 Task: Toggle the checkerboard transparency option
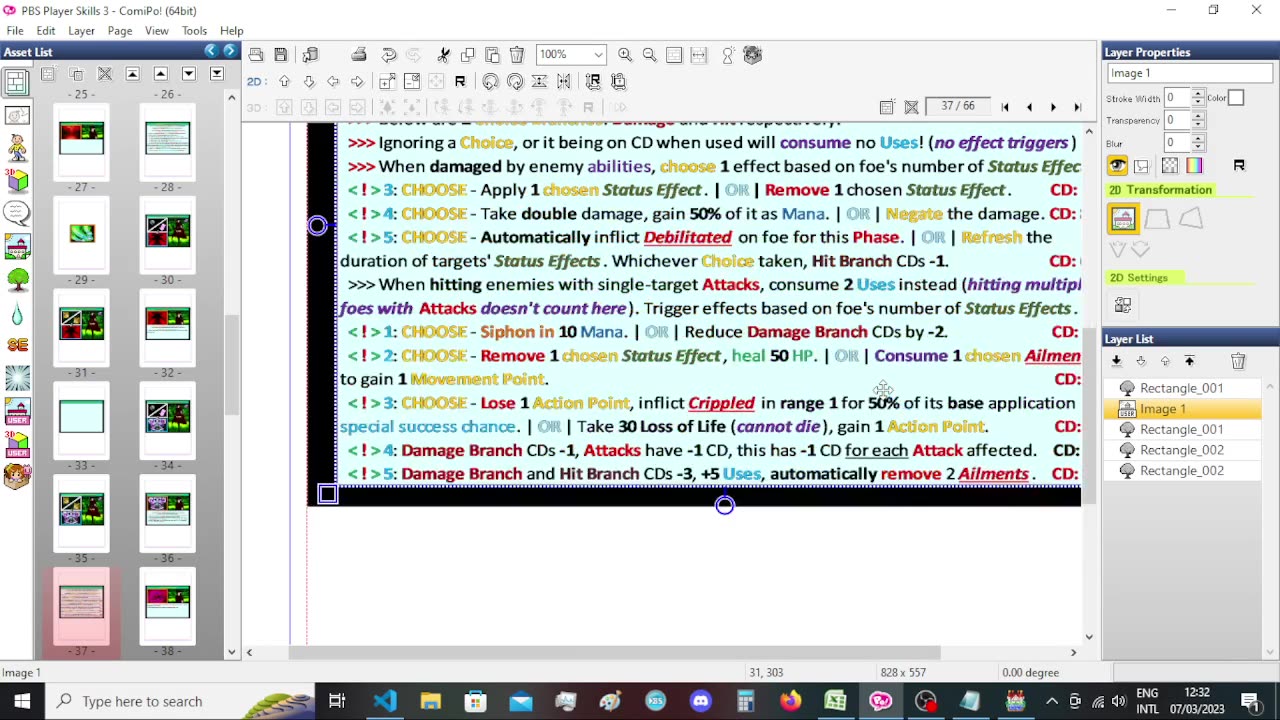pyautogui.click(x=1170, y=166)
